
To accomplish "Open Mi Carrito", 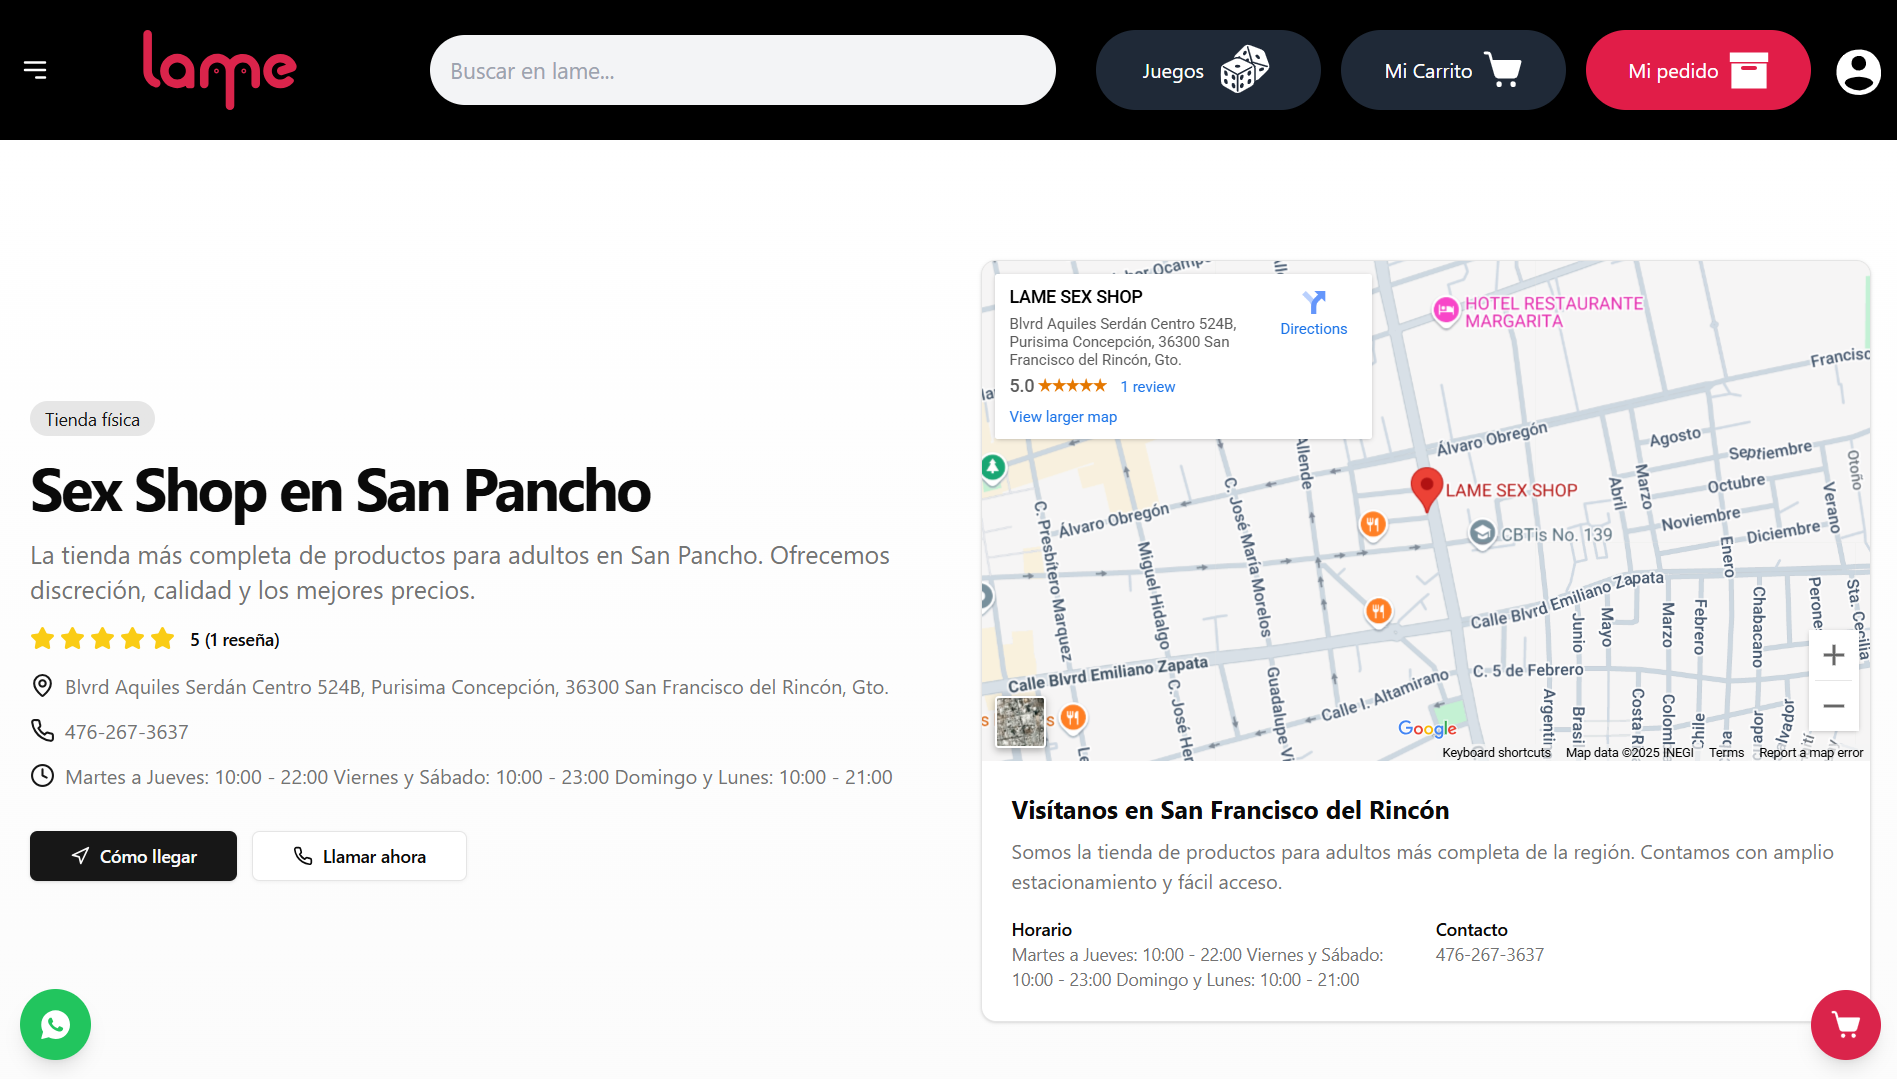I will pyautogui.click(x=1452, y=70).
